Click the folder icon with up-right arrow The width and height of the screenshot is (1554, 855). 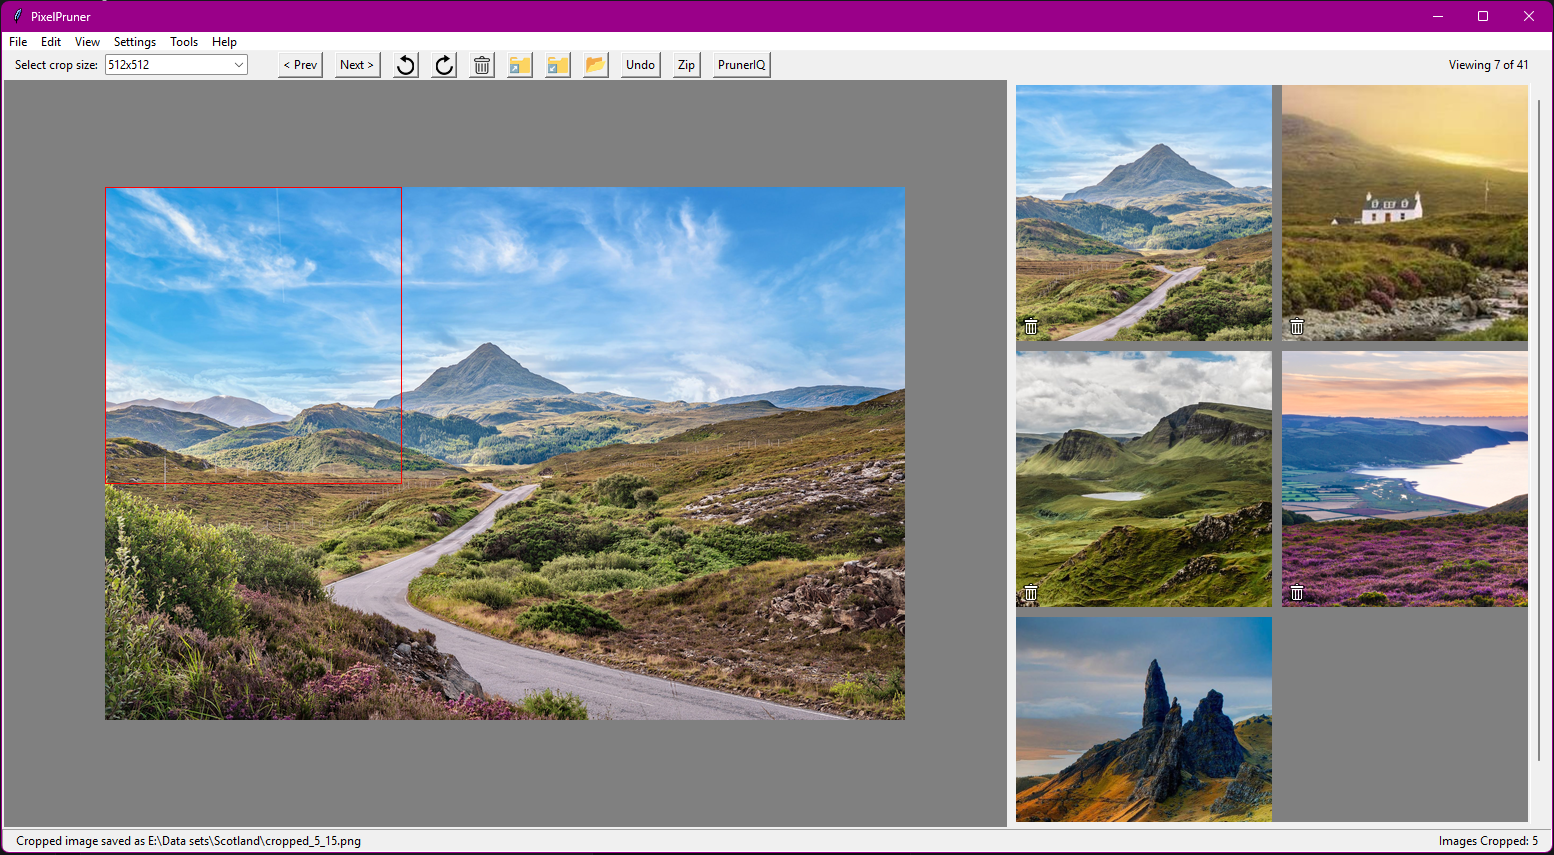(520, 65)
